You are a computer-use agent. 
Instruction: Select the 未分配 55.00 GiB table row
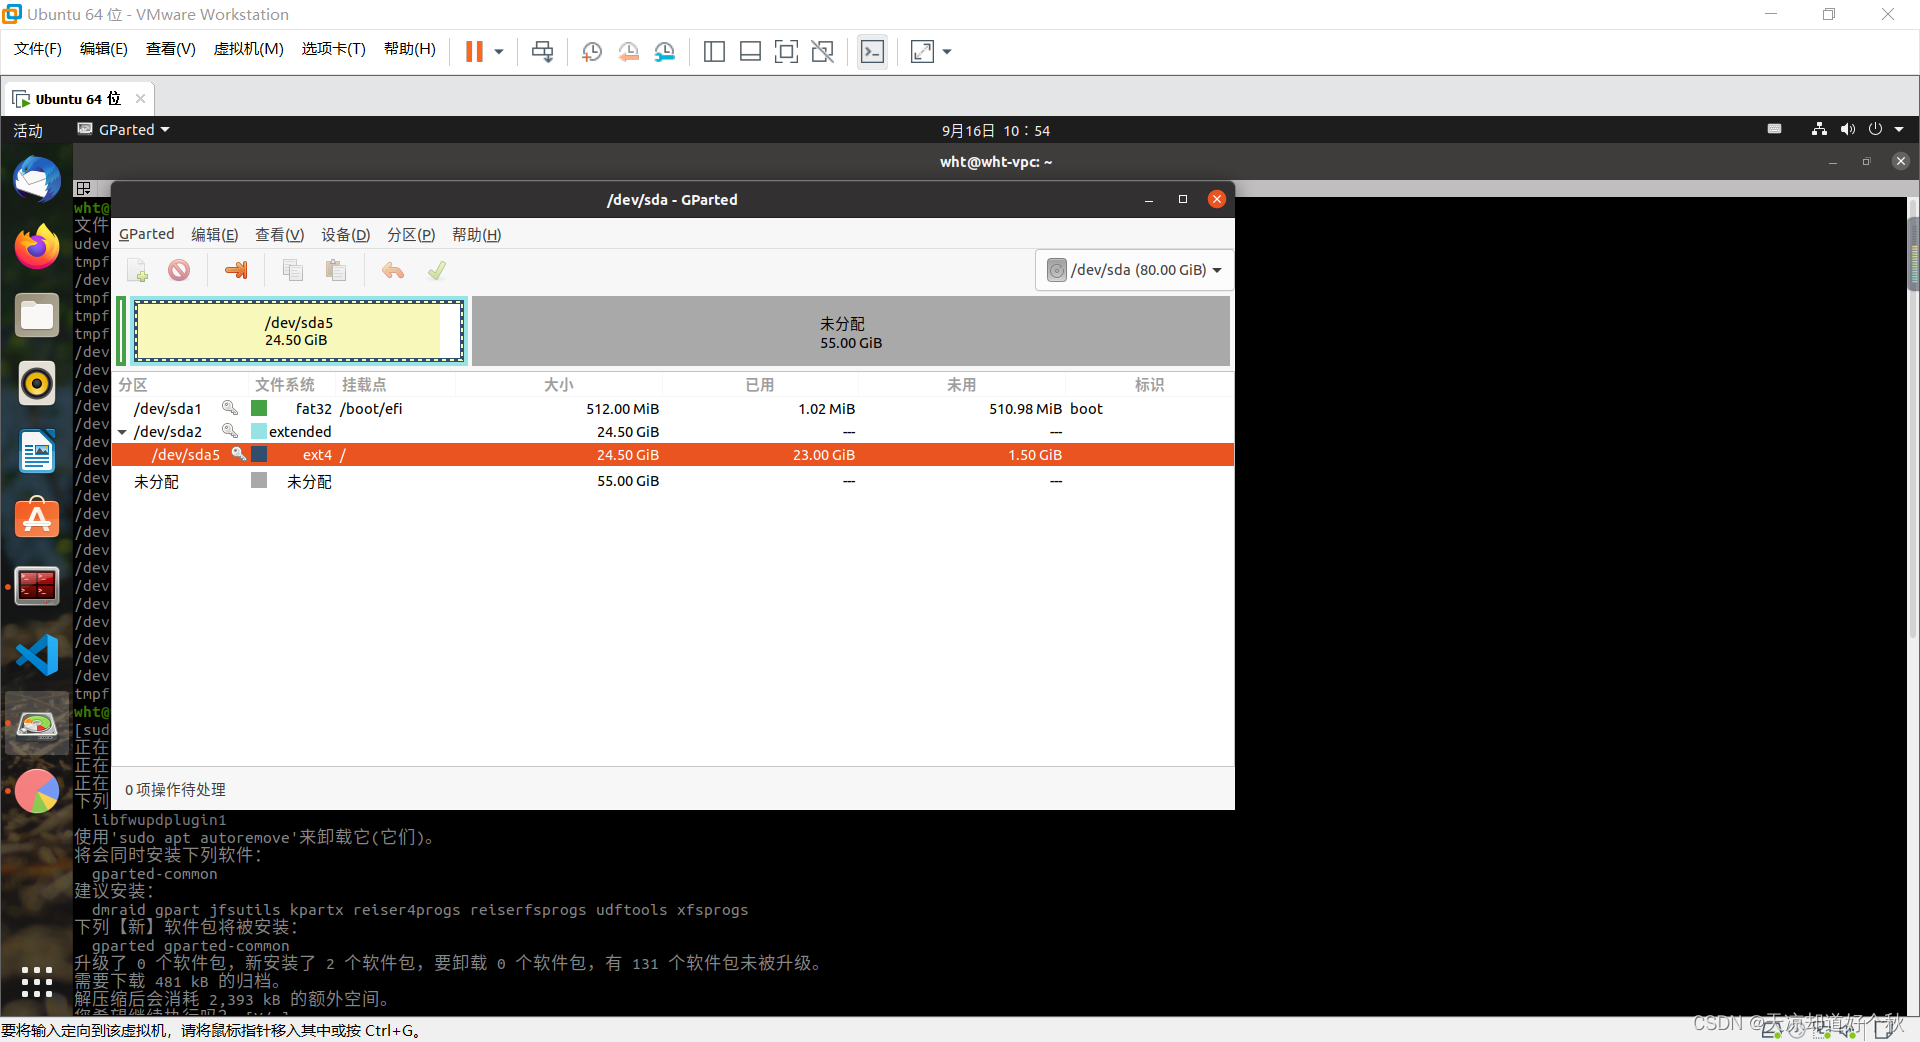tap(673, 481)
